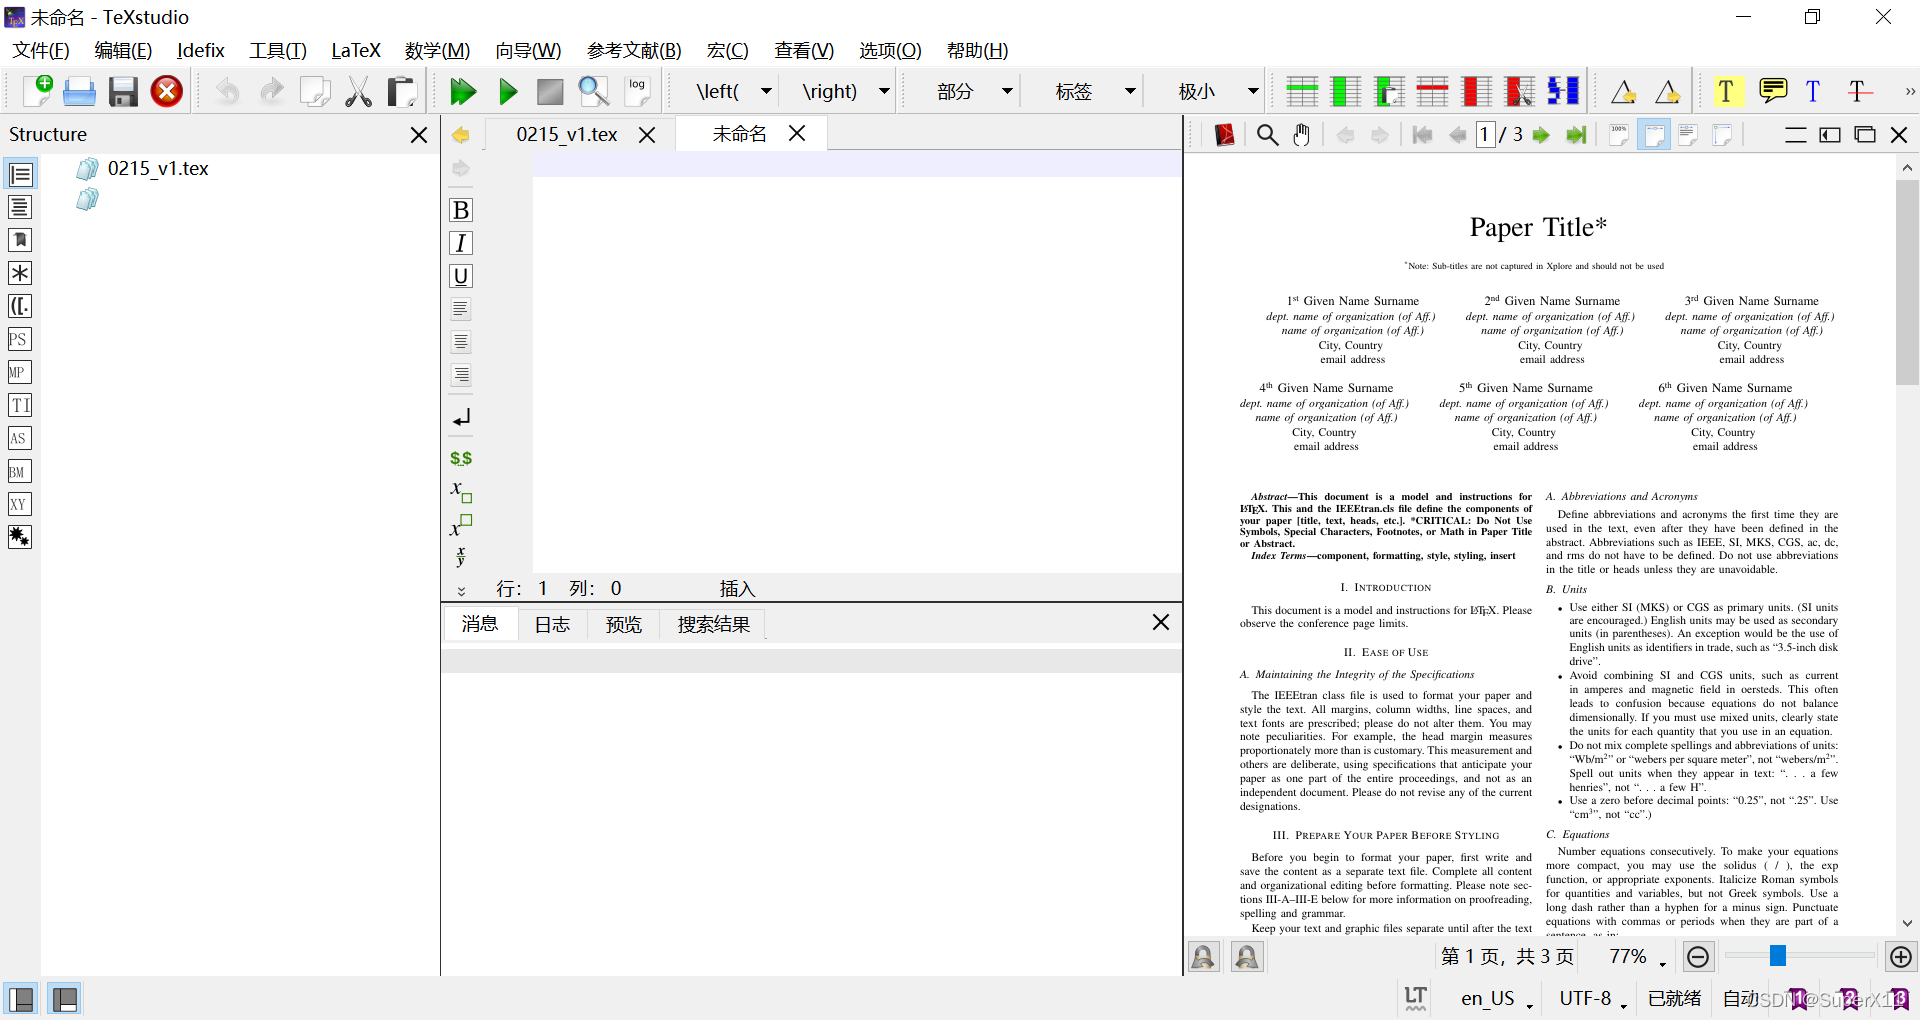Switch to the 日志 log tab
This screenshot has width=1920, height=1020.
pyautogui.click(x=552, y=624)
